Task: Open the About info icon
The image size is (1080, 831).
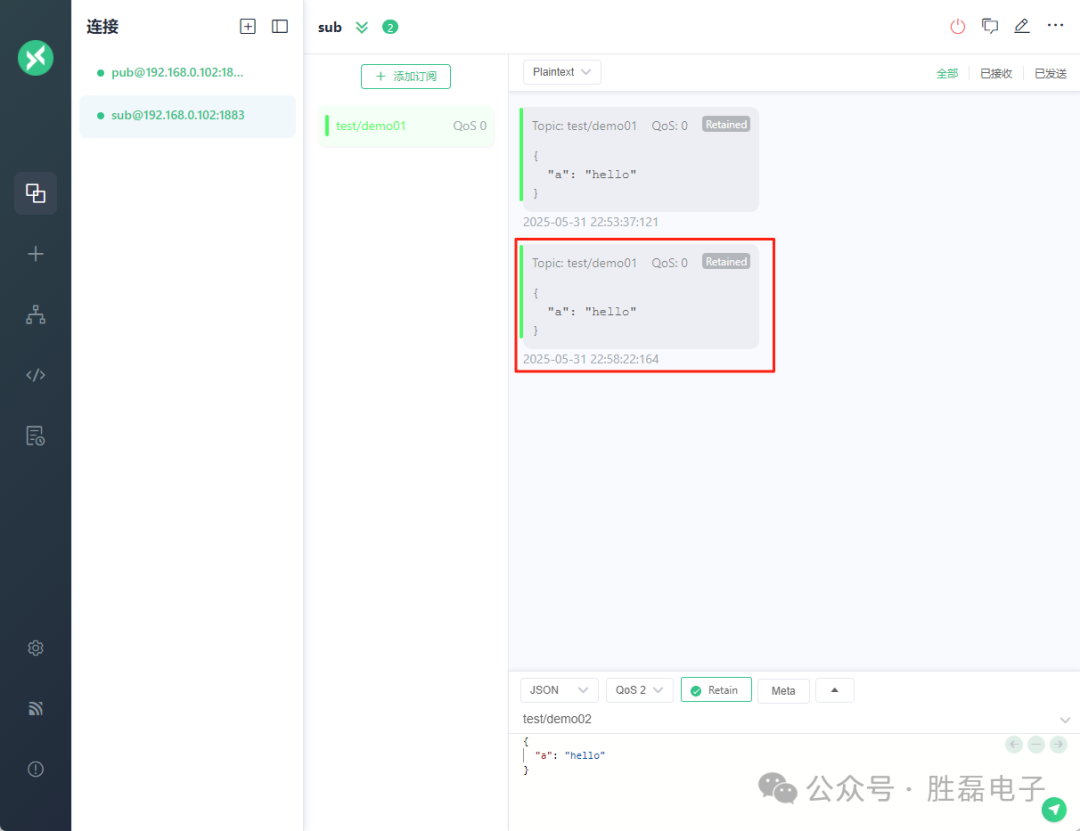Action: point(35,769)
